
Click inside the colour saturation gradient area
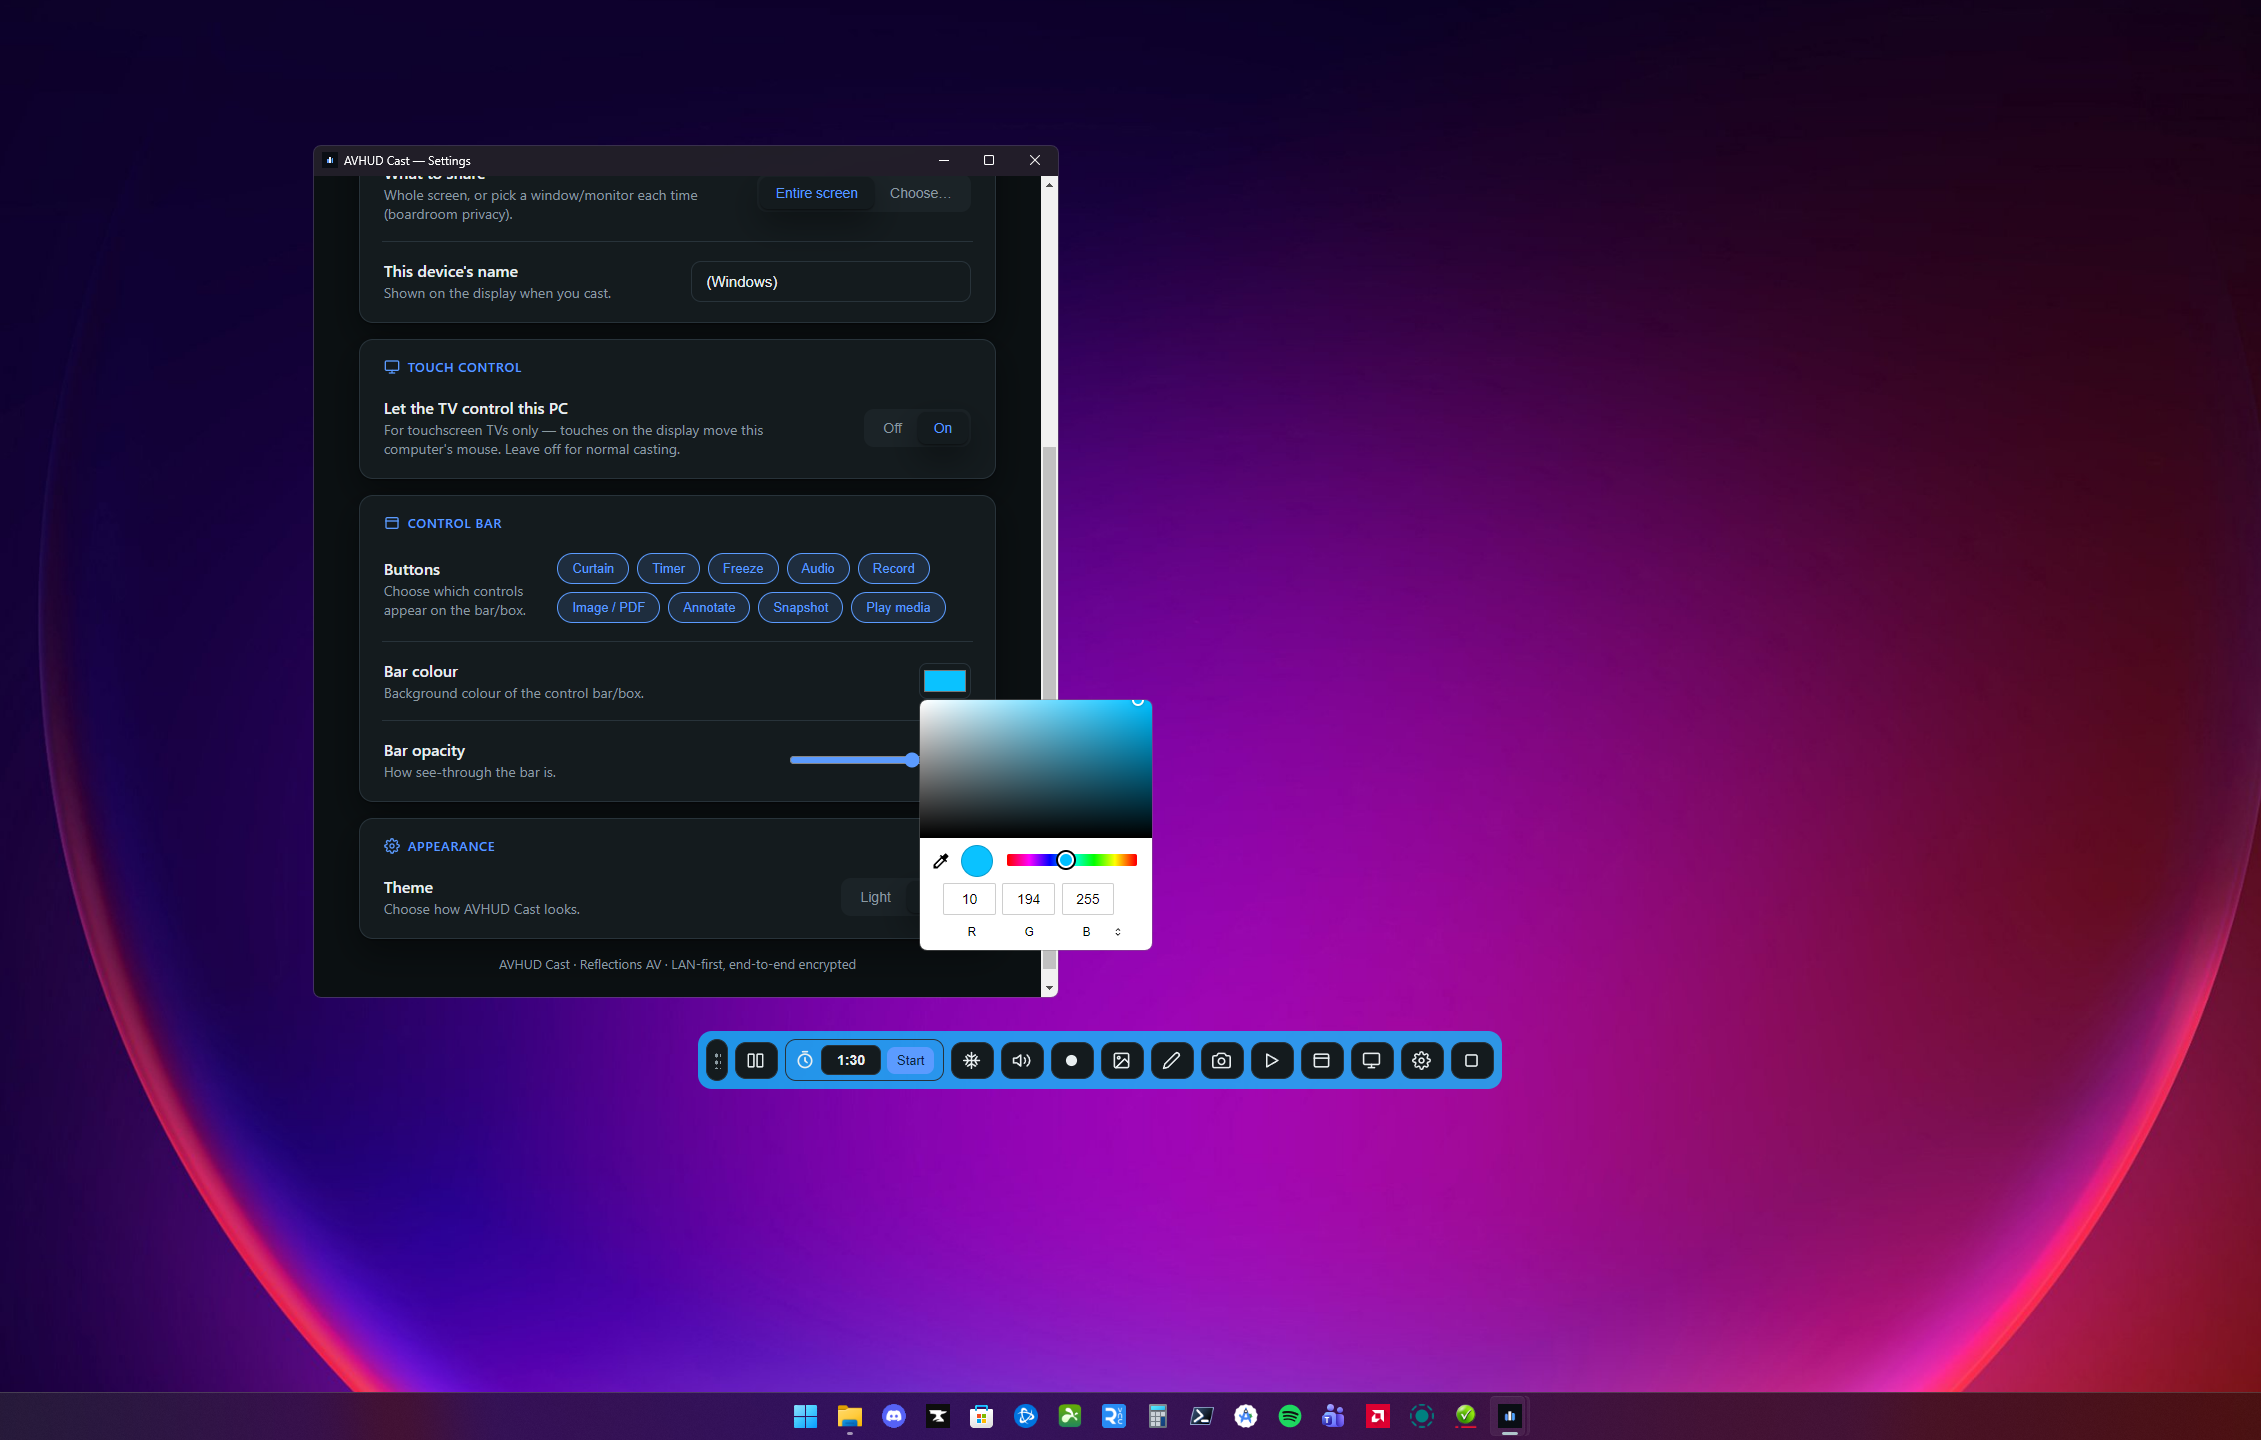[1036, 769]
